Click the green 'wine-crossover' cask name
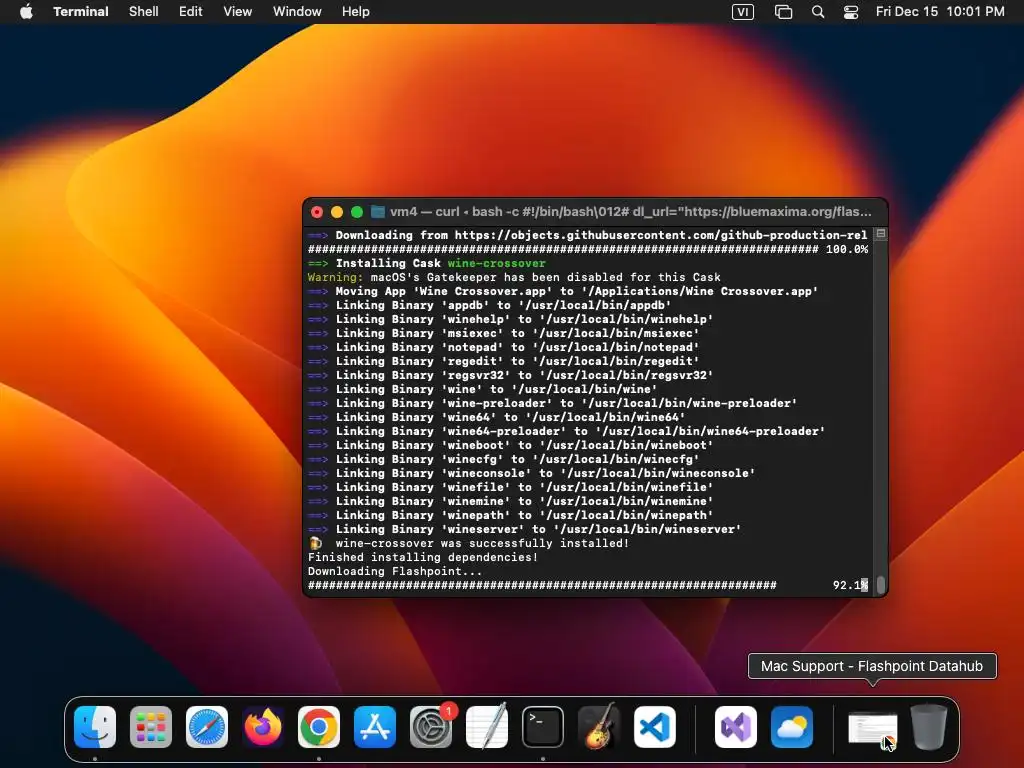The height and width of the screenshot is (768, 1024). pyautogui.click(x=496, y=263)
